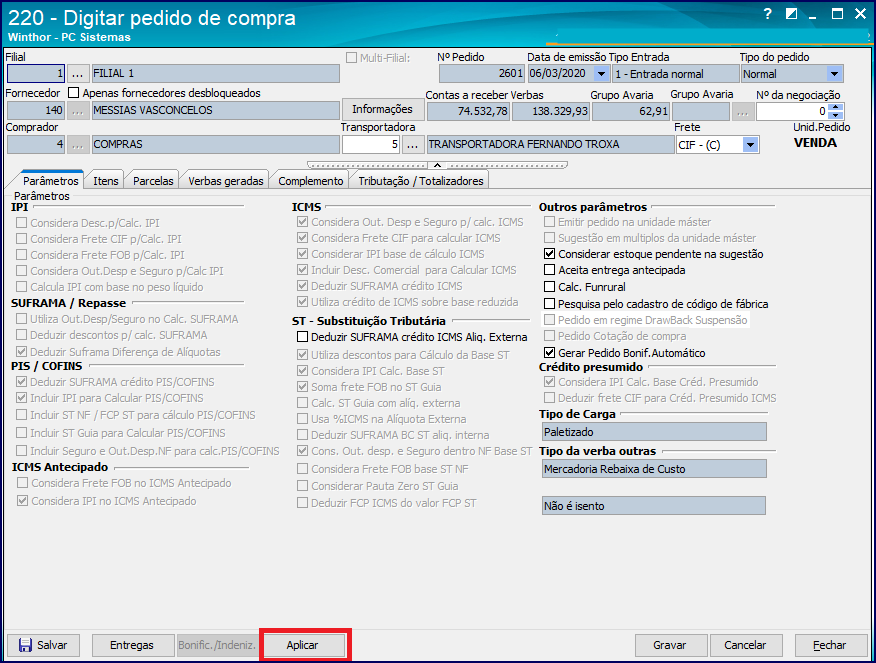Image resolution: width=876 pixels, height=663 pixels.
Task: Decrease Nº da negociação with the down arrow
Action: (x=835, y=116)
